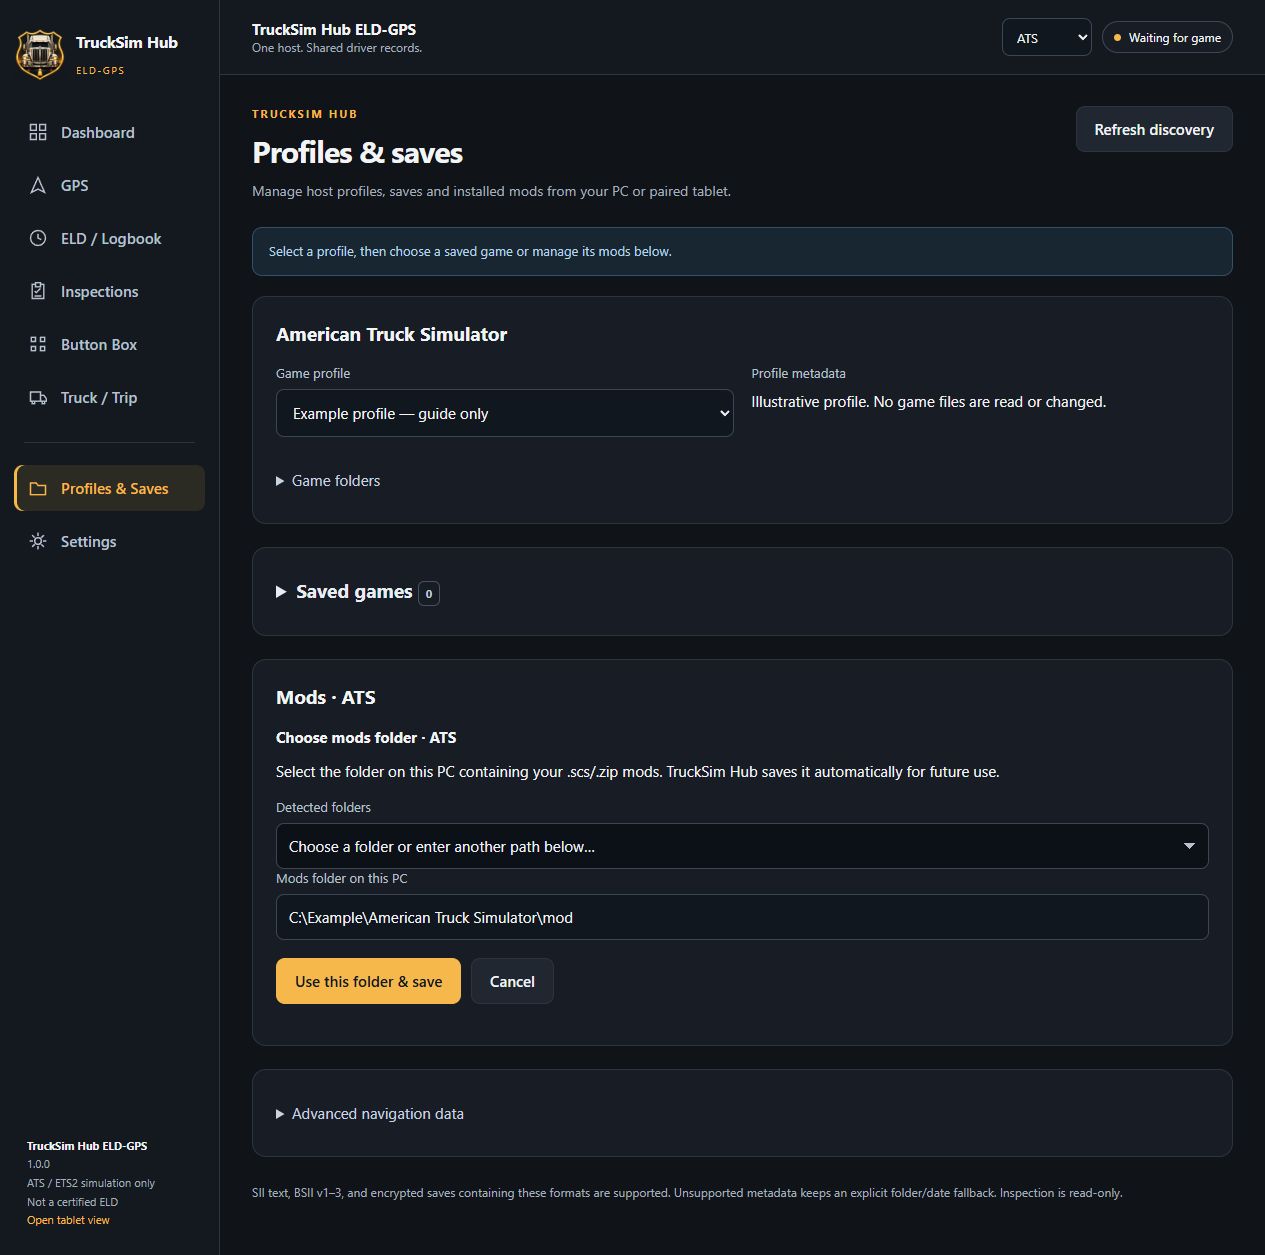Expand Advanced navigation data

point(370,1114)
